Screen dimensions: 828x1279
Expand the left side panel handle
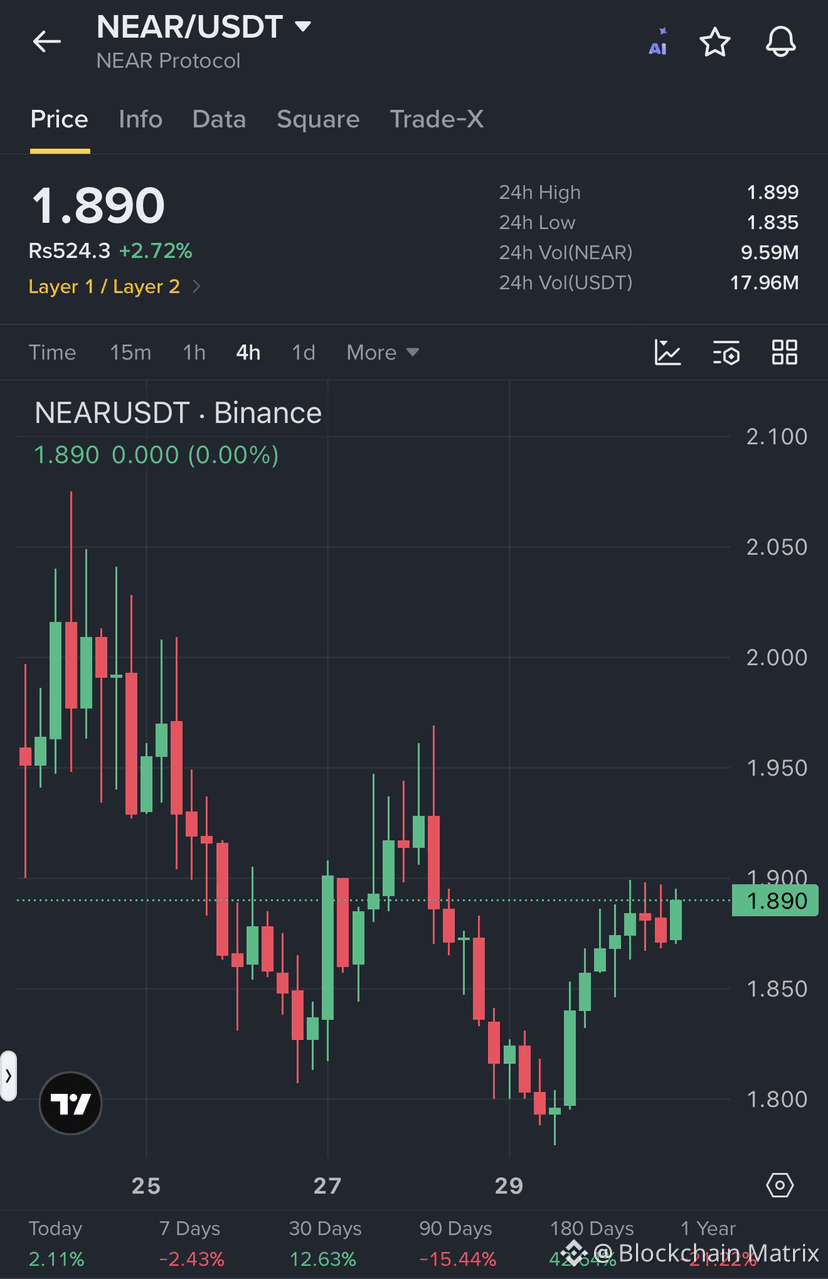pos(8,1076)
